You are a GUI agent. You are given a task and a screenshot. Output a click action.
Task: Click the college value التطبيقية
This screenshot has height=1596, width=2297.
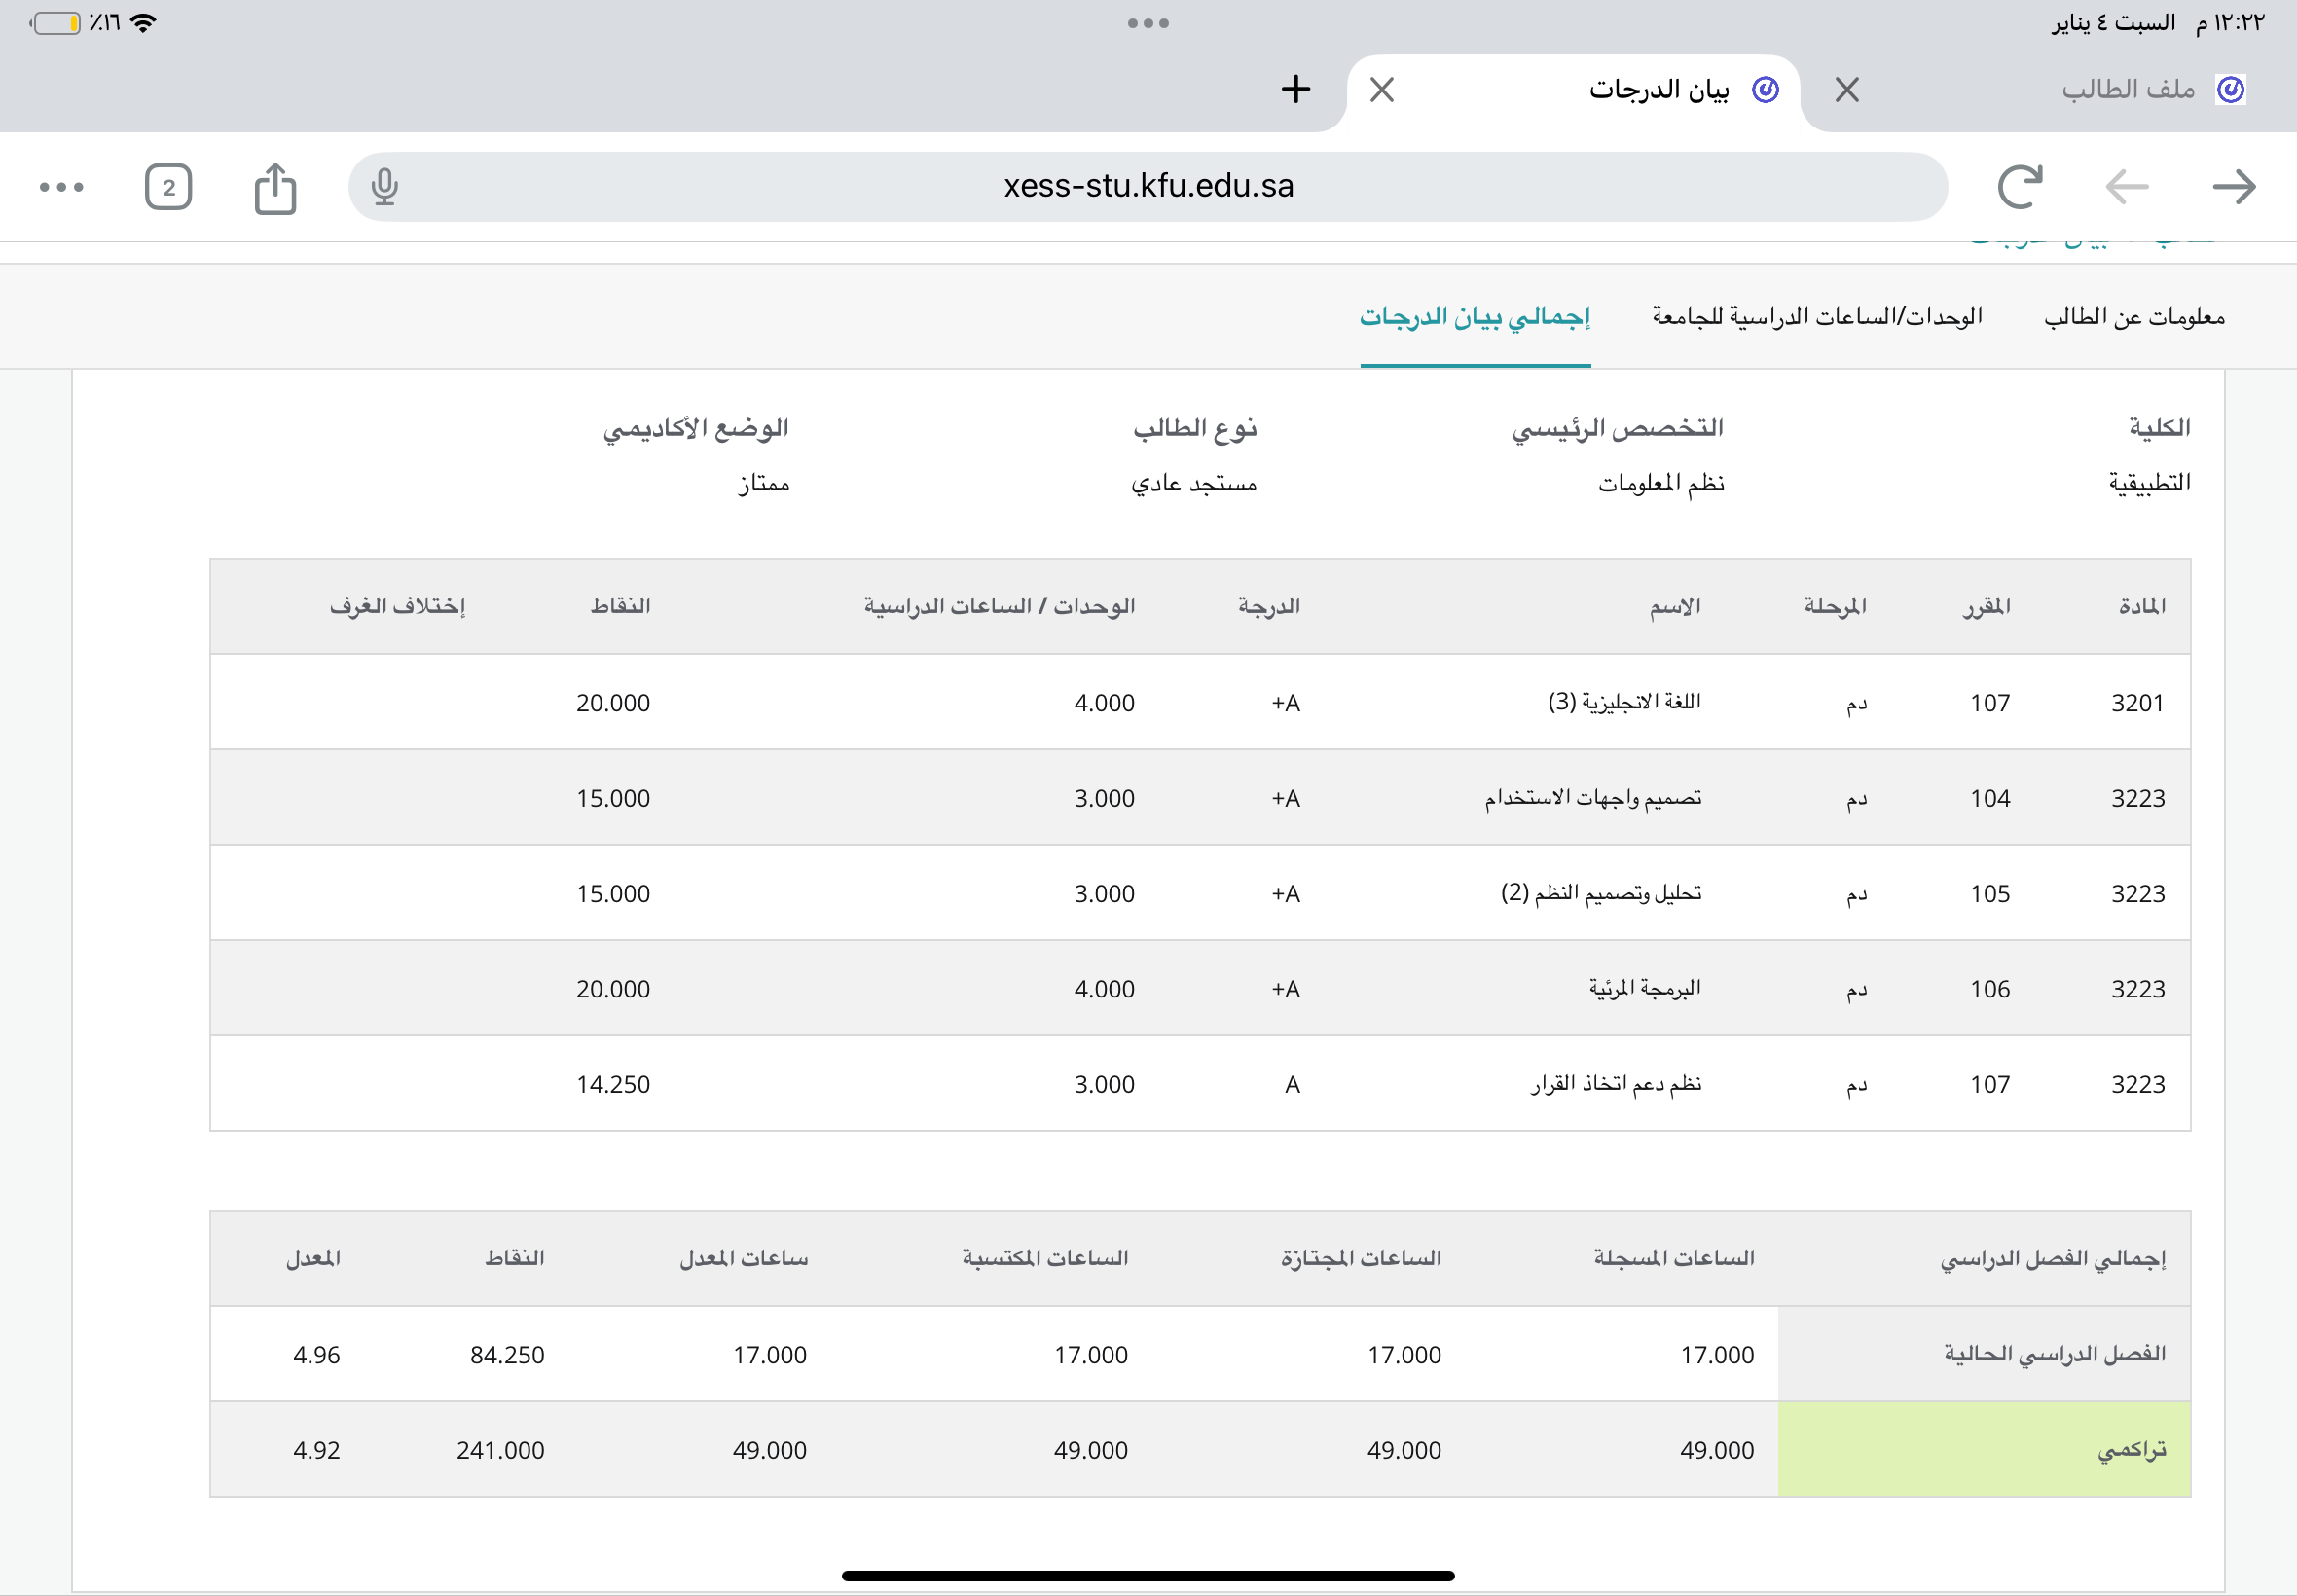pos(2150,483)
